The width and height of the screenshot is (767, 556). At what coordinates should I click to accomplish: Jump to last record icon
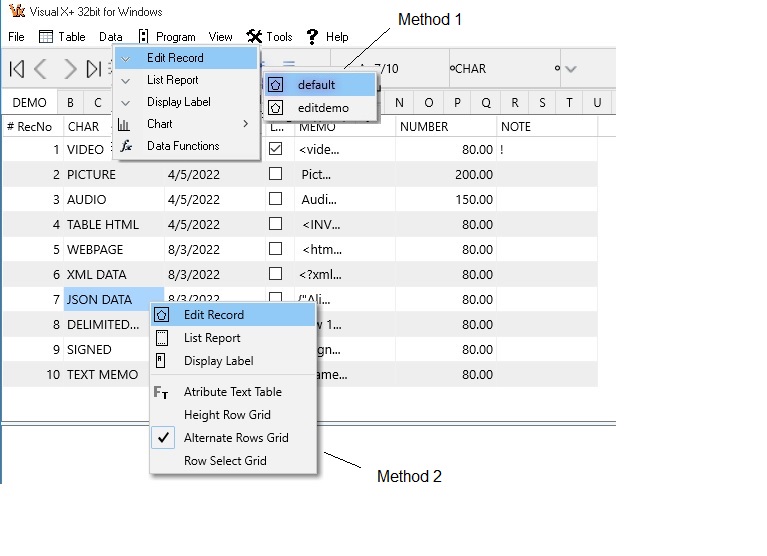point(94,69)
